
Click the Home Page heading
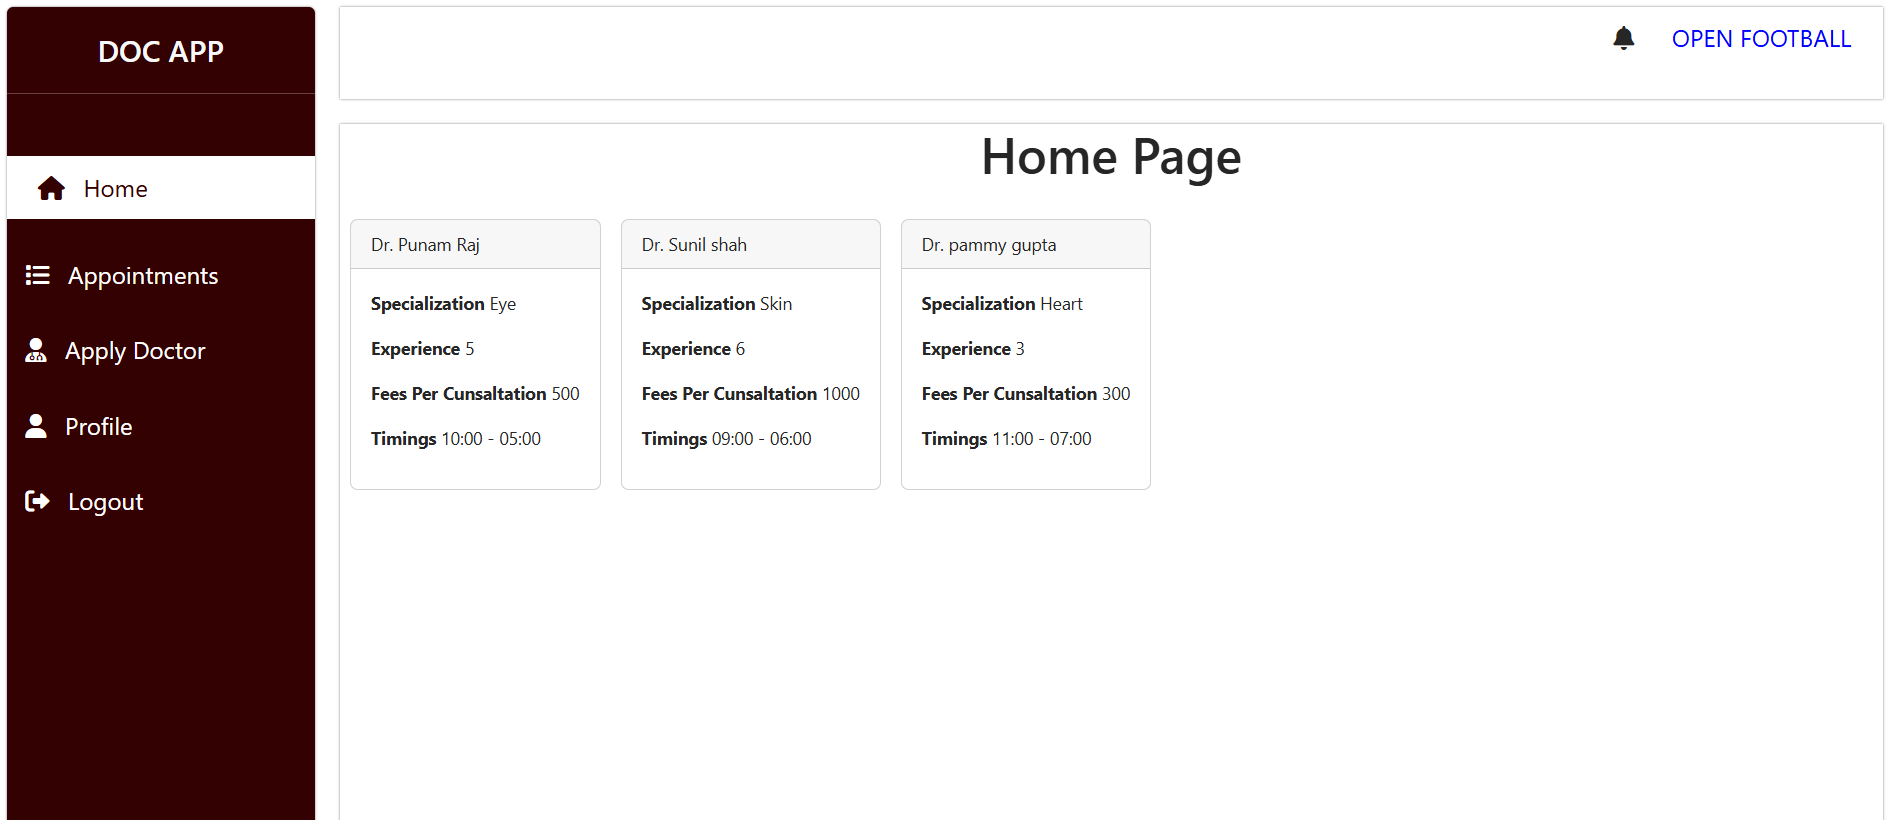click(x=1111, y=157)
